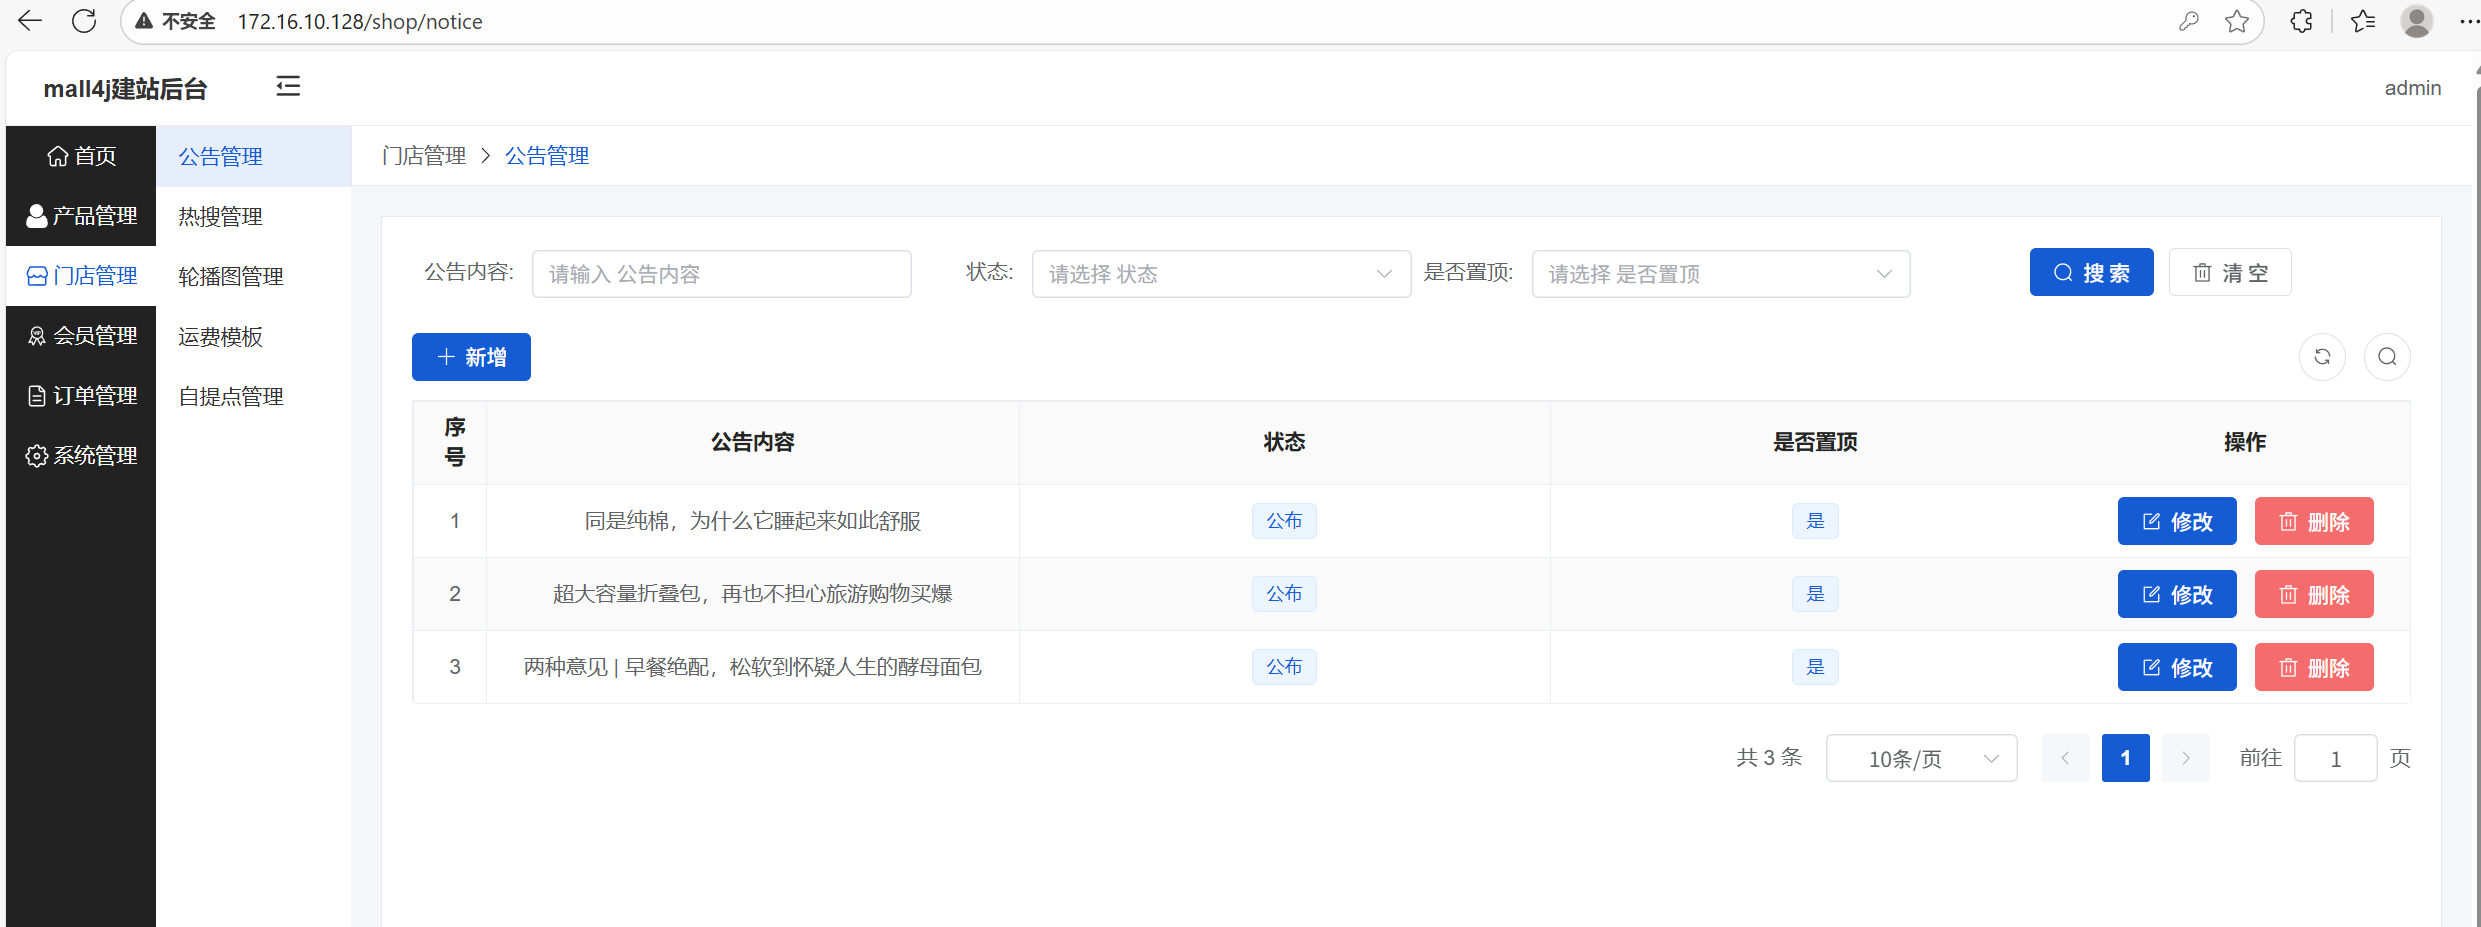The height and width of the screenshot is (927, 2481).
Task: Focus the 公告内容 text input field
Action: tap(721, 274)
